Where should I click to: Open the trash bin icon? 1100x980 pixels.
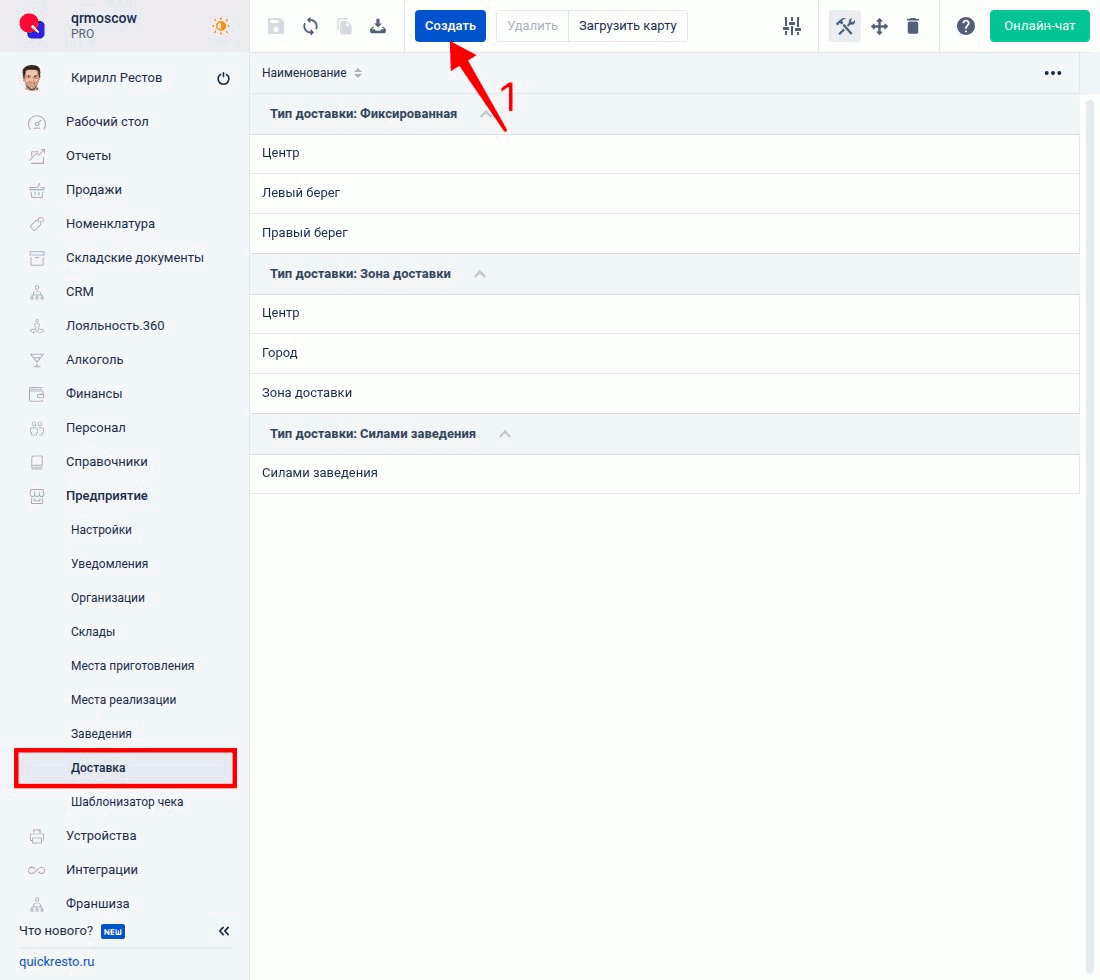point(913,26)
